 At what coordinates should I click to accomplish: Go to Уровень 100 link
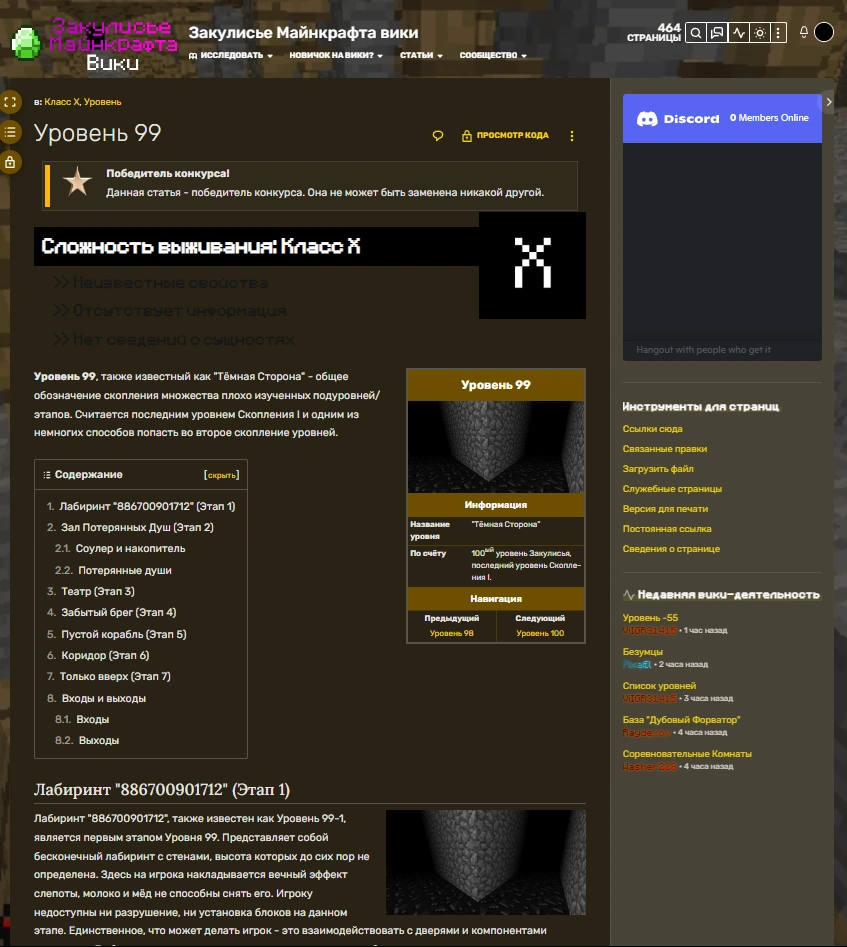click(540, 633)
